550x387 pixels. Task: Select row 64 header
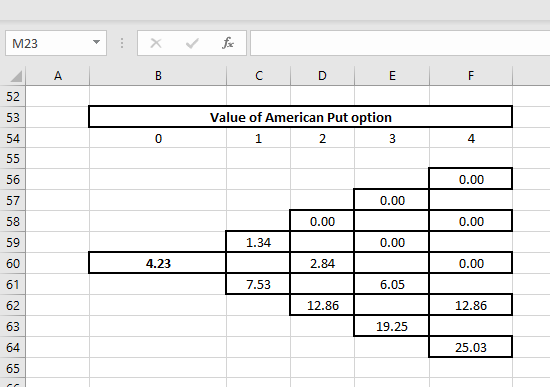[x=13, y=347]
